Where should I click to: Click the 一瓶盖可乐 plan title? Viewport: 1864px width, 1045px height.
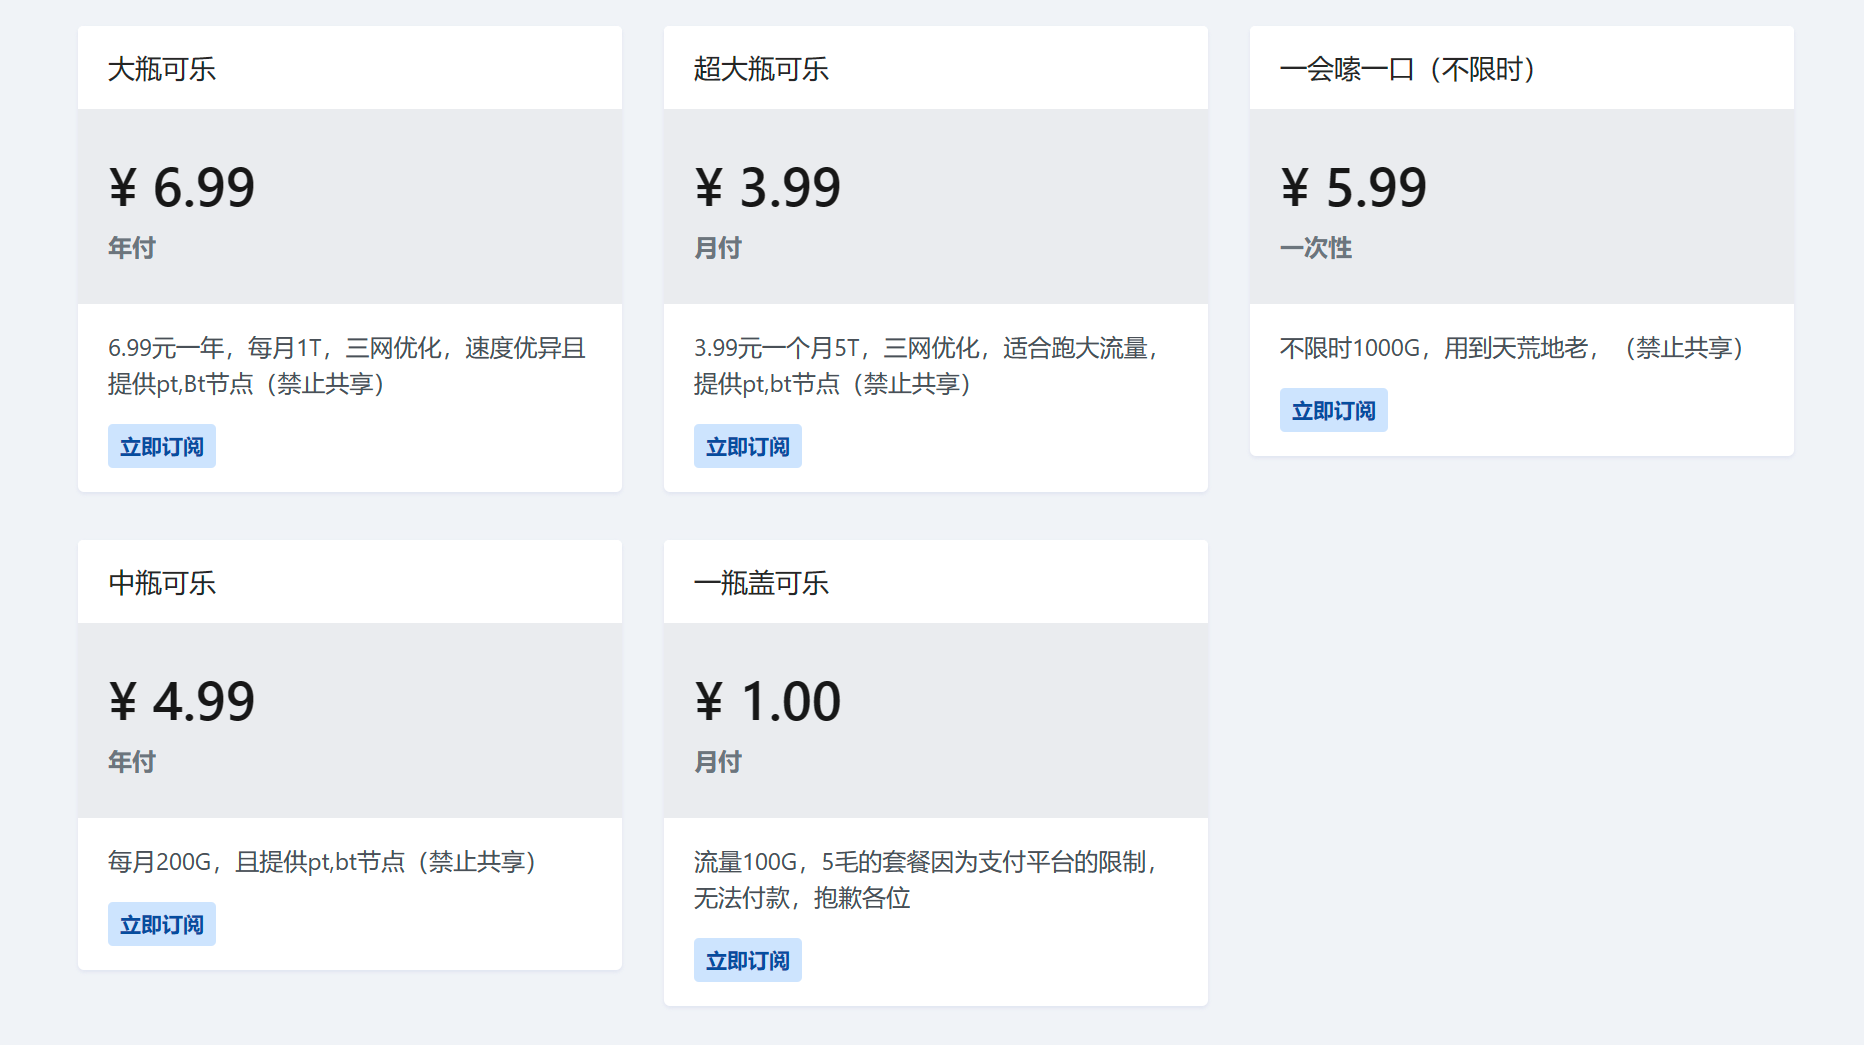pos(761,583)
